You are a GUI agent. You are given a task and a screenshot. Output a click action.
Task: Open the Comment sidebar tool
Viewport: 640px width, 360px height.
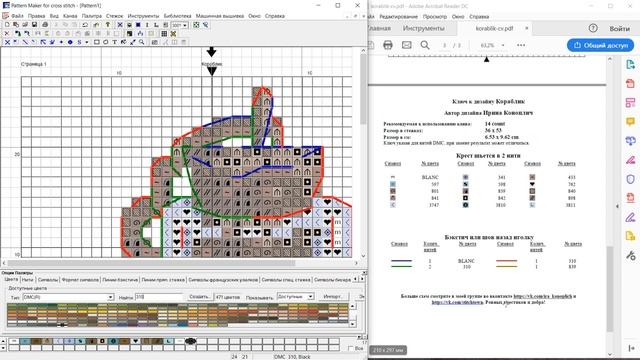[630, 122]
